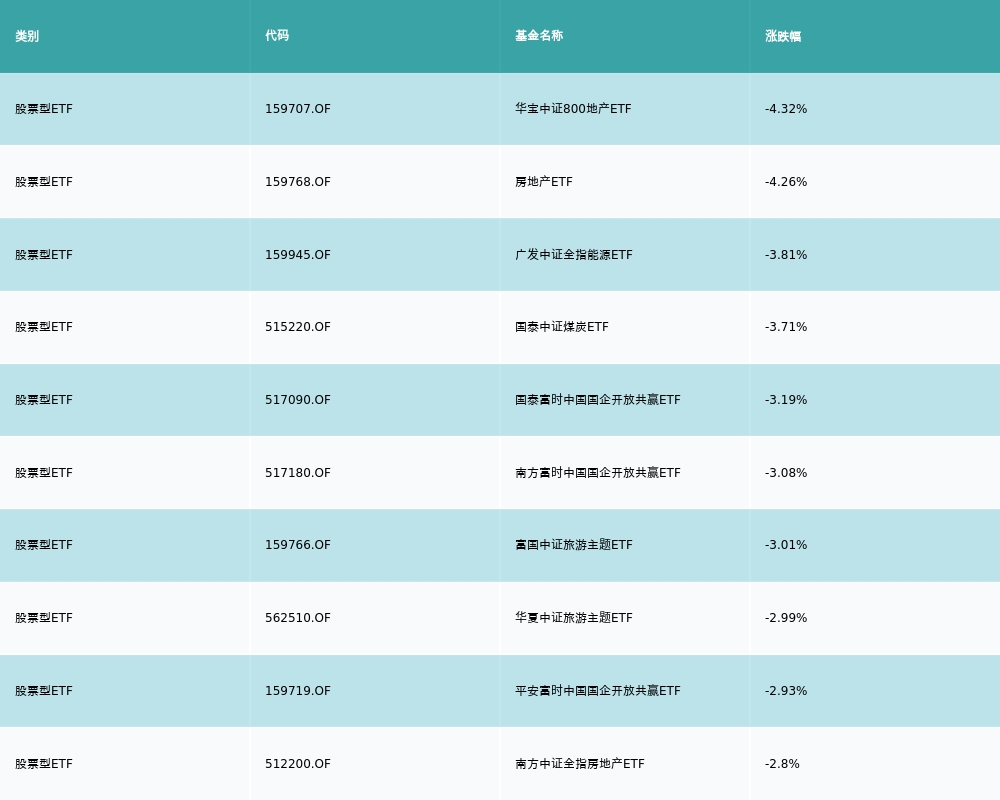The width and height of the screenshot is (1000, 800).
Task: Click 股票型ETF in the 517090.OF row
Action: tap(44, 400)
